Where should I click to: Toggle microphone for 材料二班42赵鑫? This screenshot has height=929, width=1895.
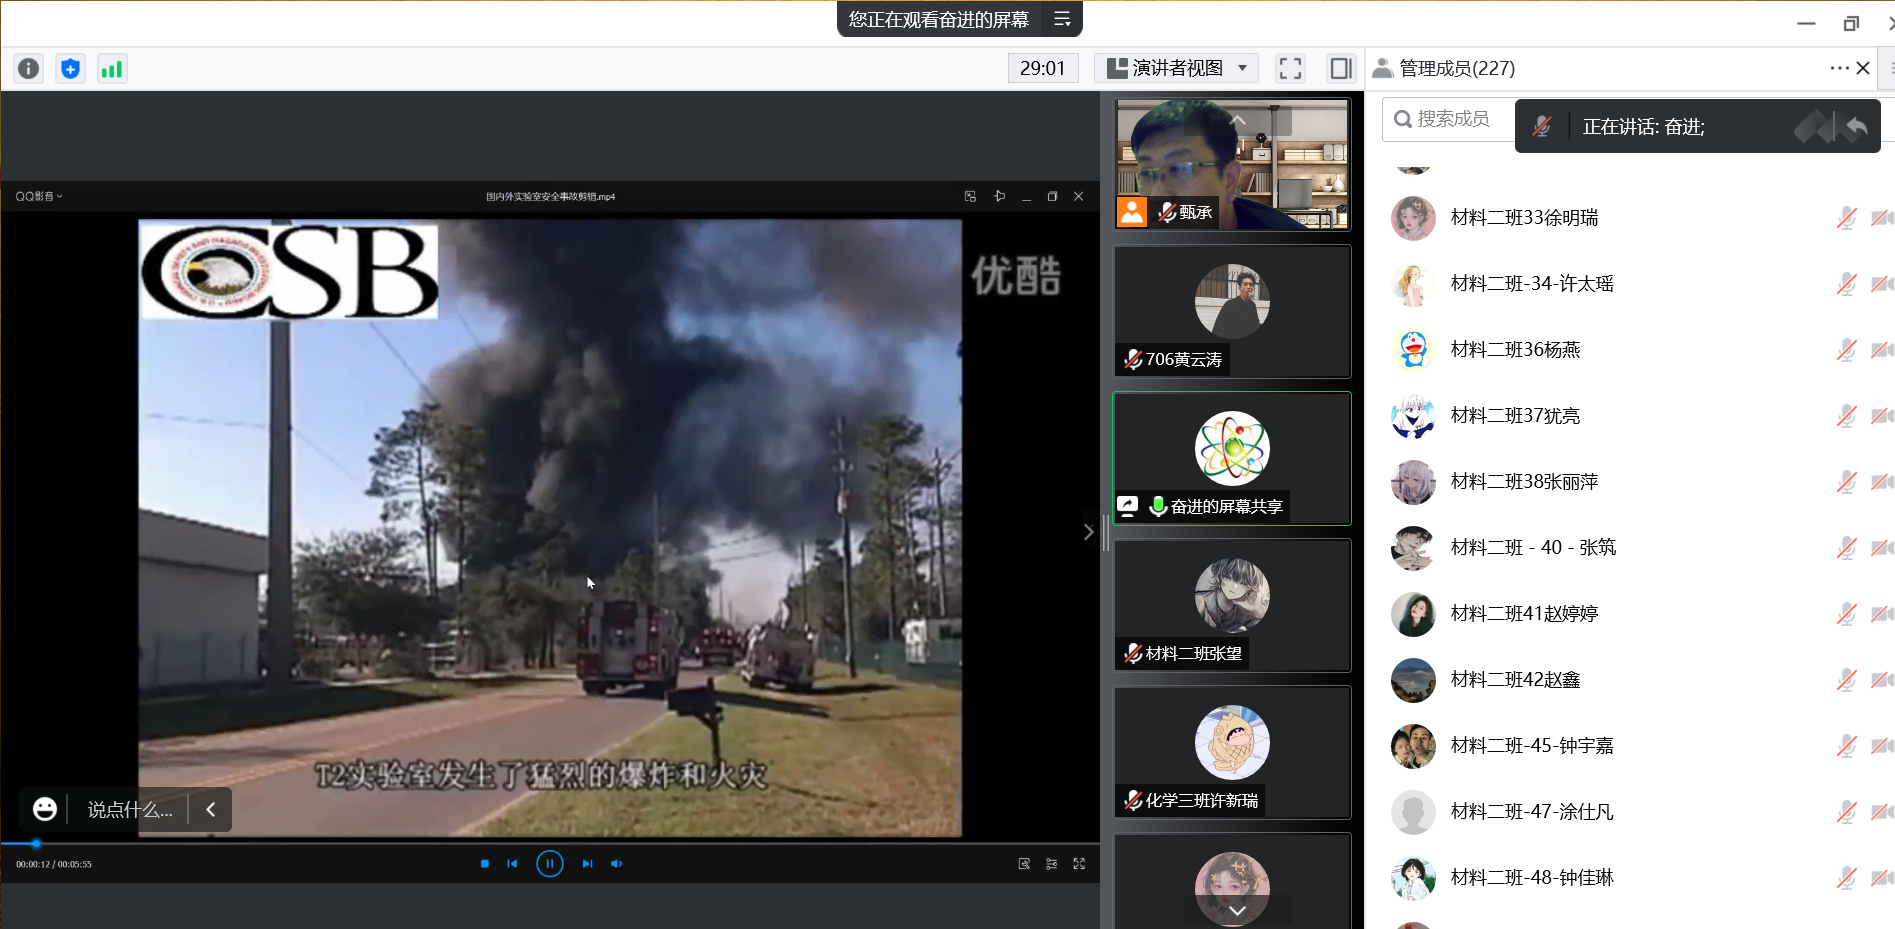[1846, 680]
